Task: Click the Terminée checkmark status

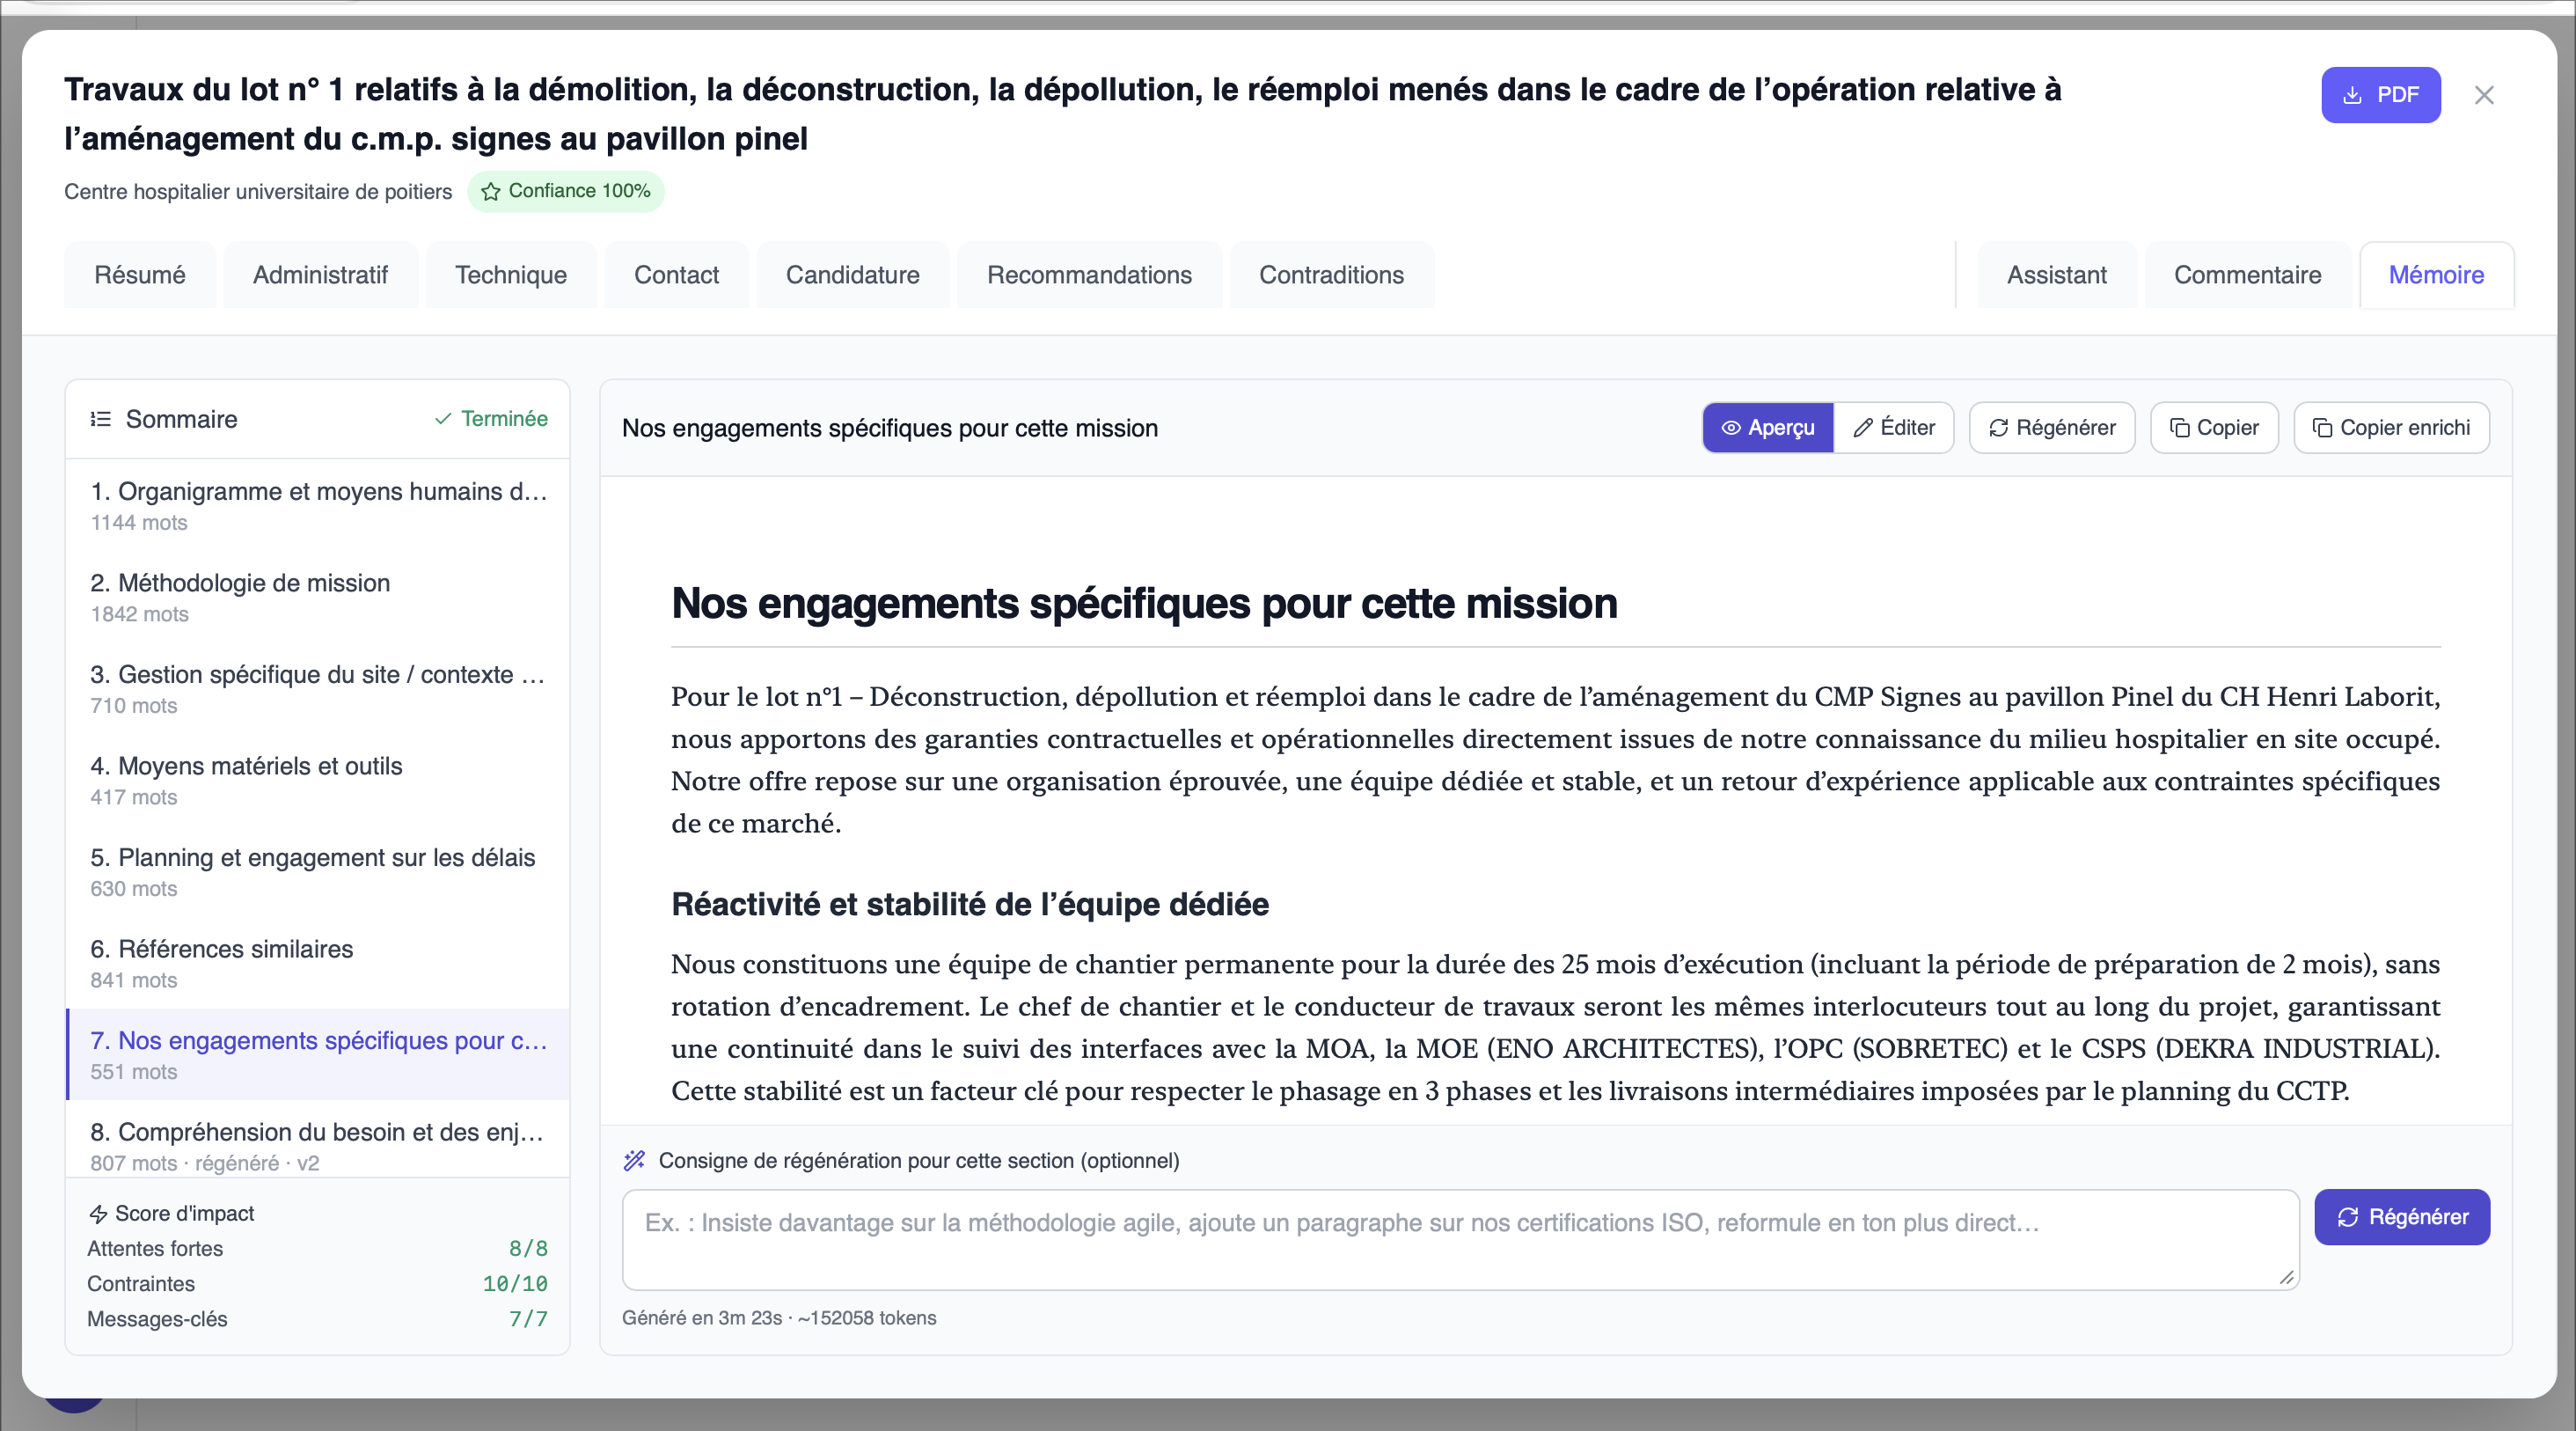Action: (491, 419)
